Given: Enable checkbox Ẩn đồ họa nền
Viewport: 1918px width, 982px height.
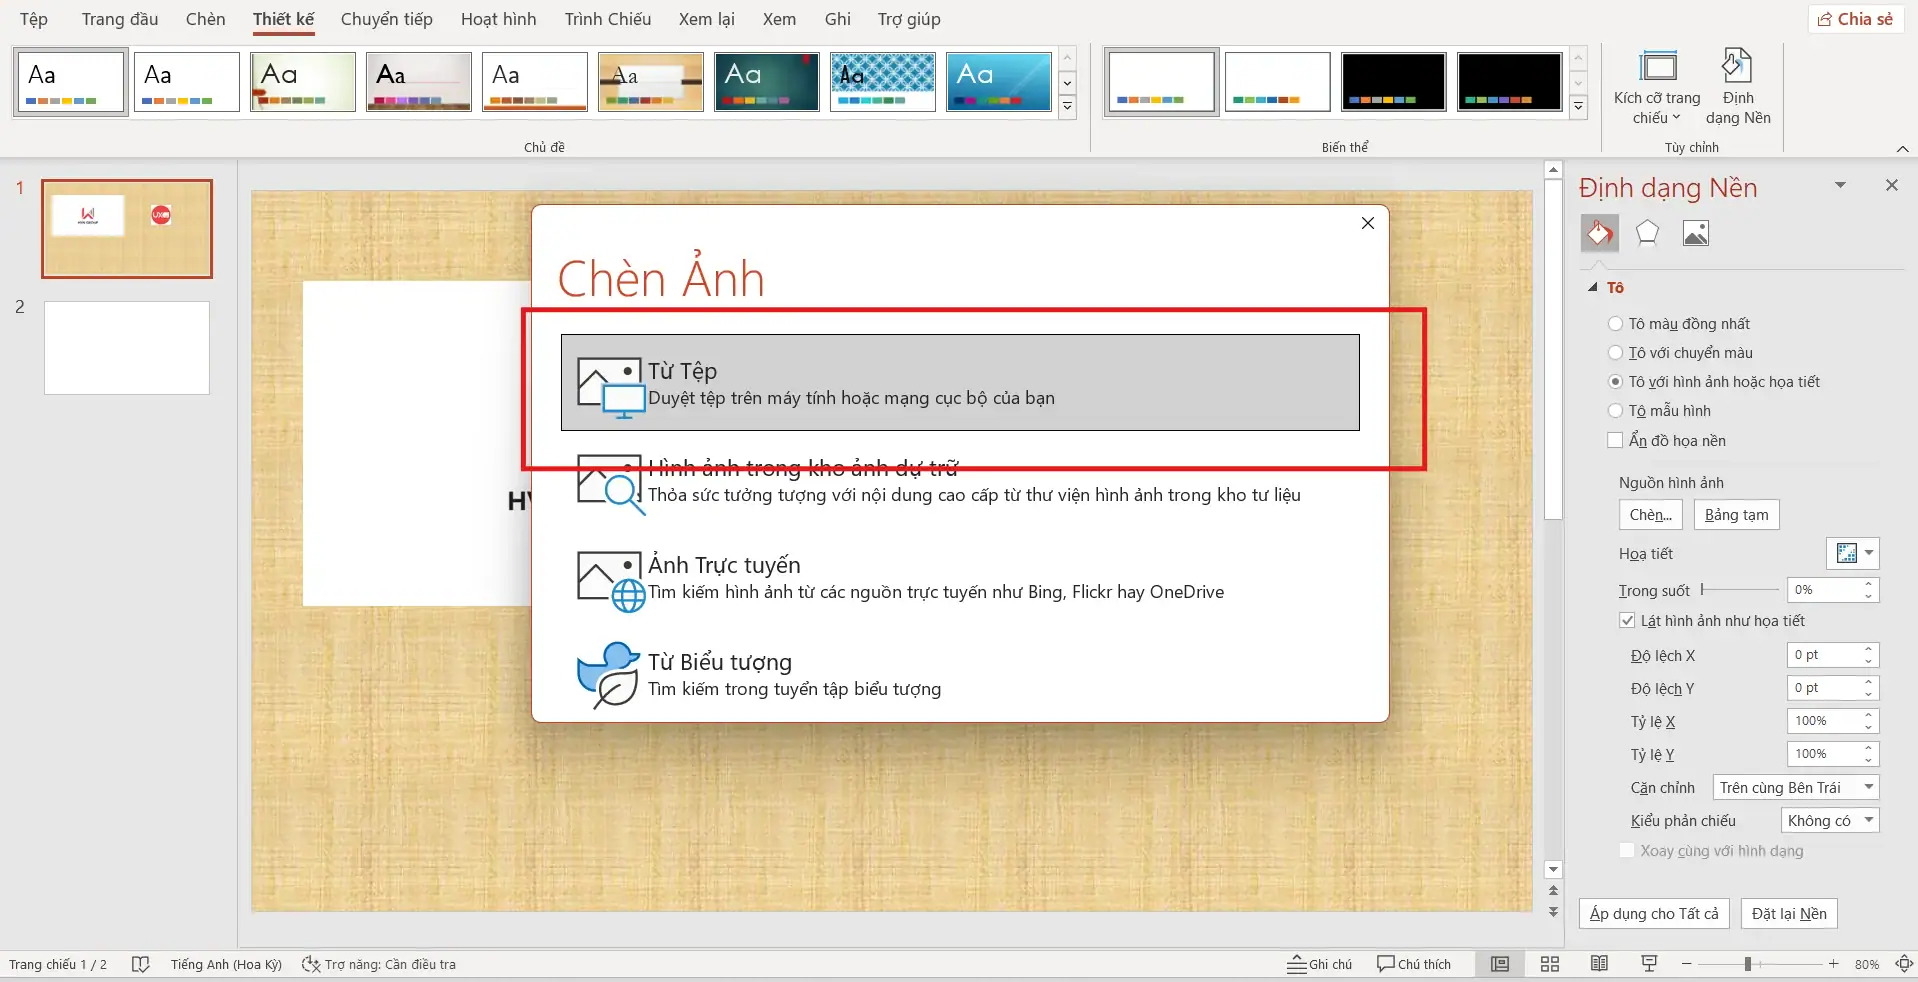Looking at the screenshot, I should pos(1616,440).
